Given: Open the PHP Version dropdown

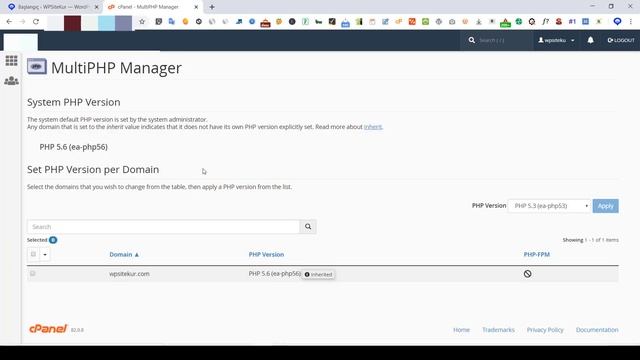Looking at the screenshot, I should 549,206.
